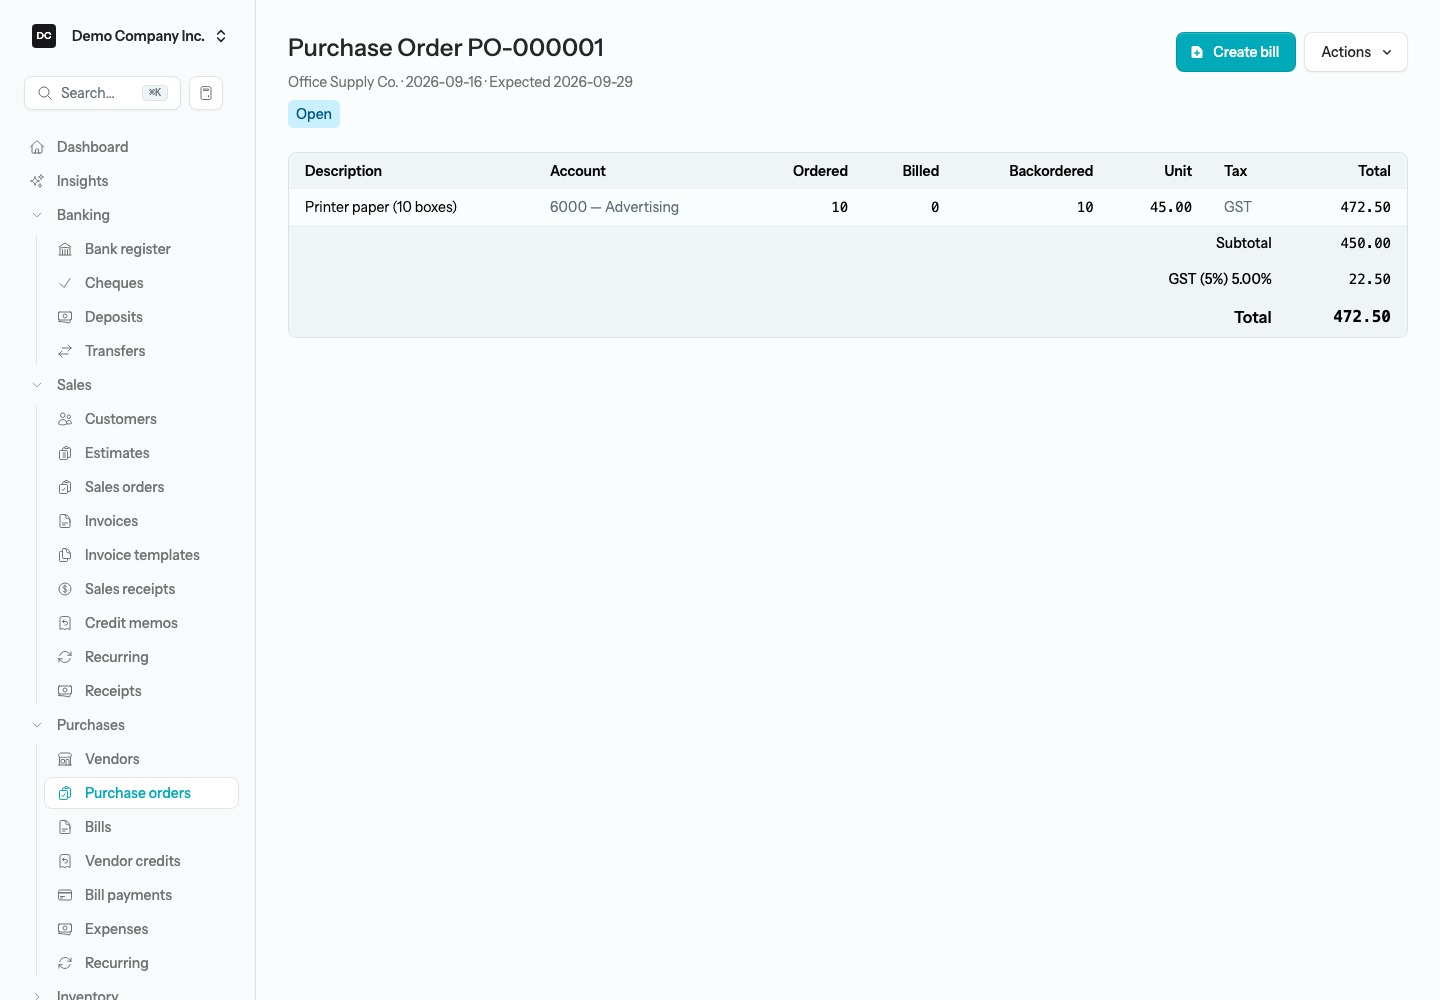This screenshot has width=1440, height=1000.
Task: Open Customers link
Action: click(120, 419)
